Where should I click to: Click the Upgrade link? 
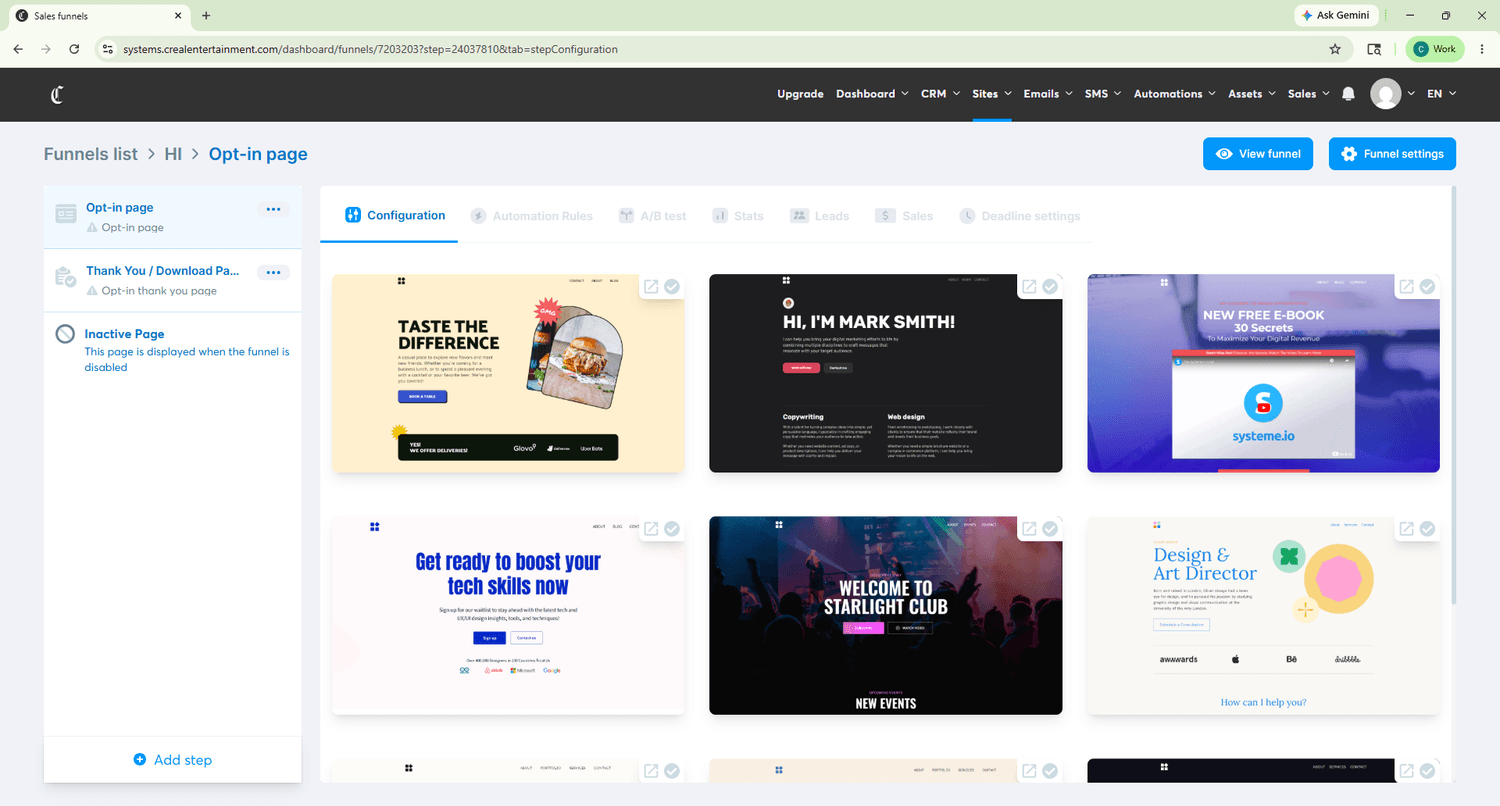coord(800,94)
